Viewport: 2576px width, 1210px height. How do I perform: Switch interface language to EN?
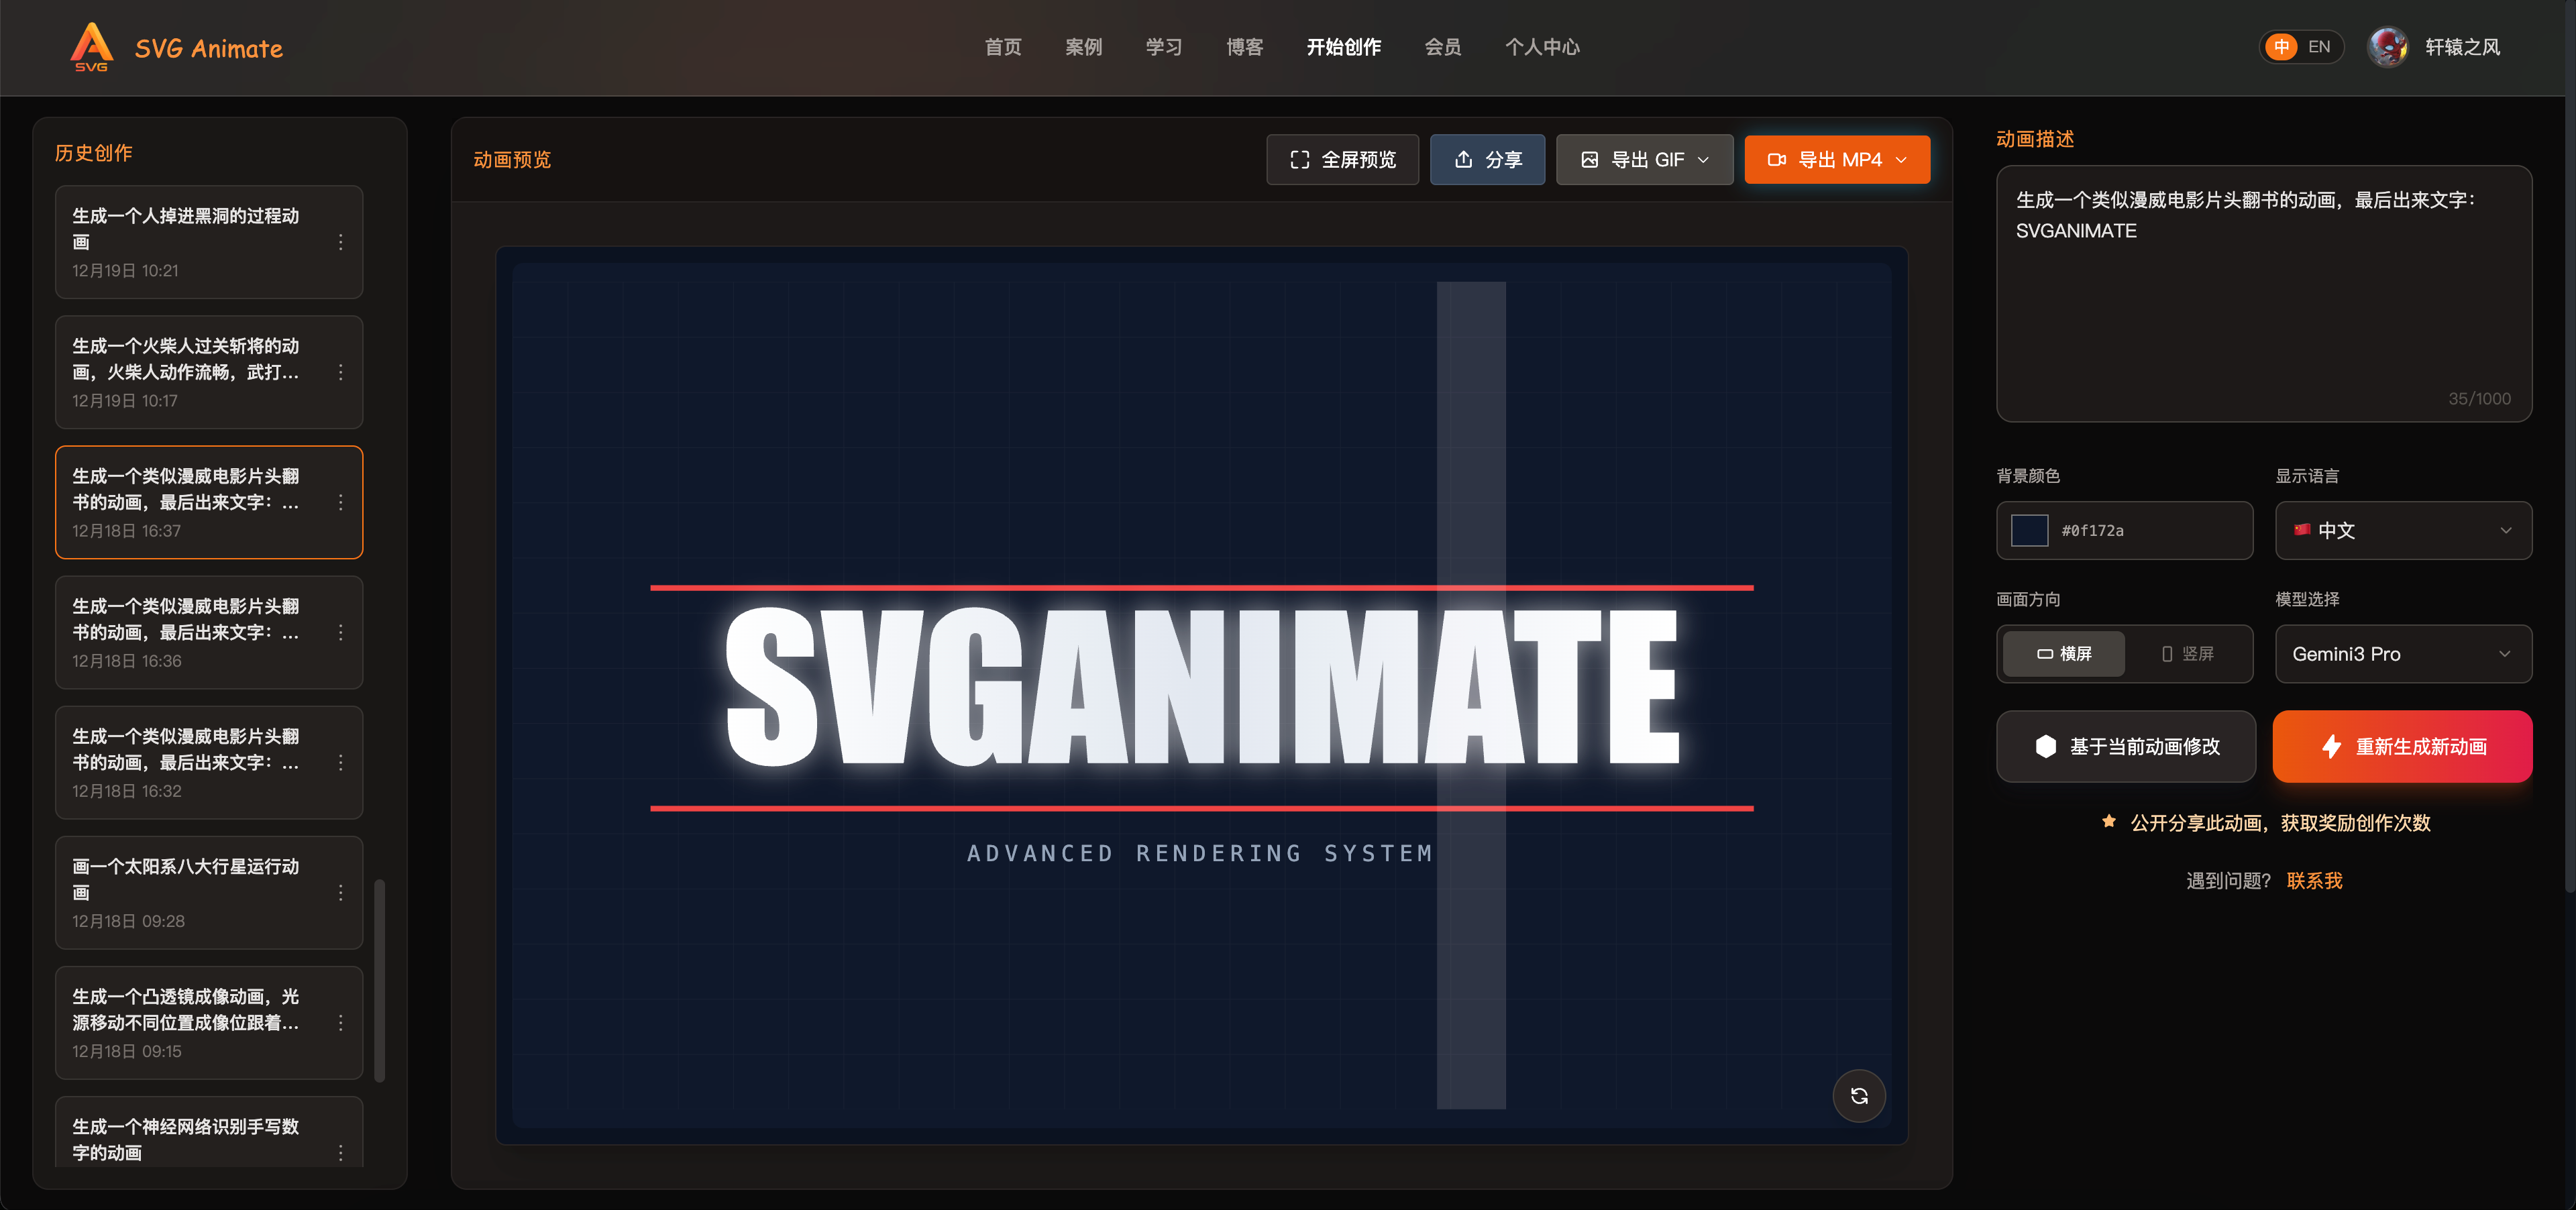tap(2319, 47)
